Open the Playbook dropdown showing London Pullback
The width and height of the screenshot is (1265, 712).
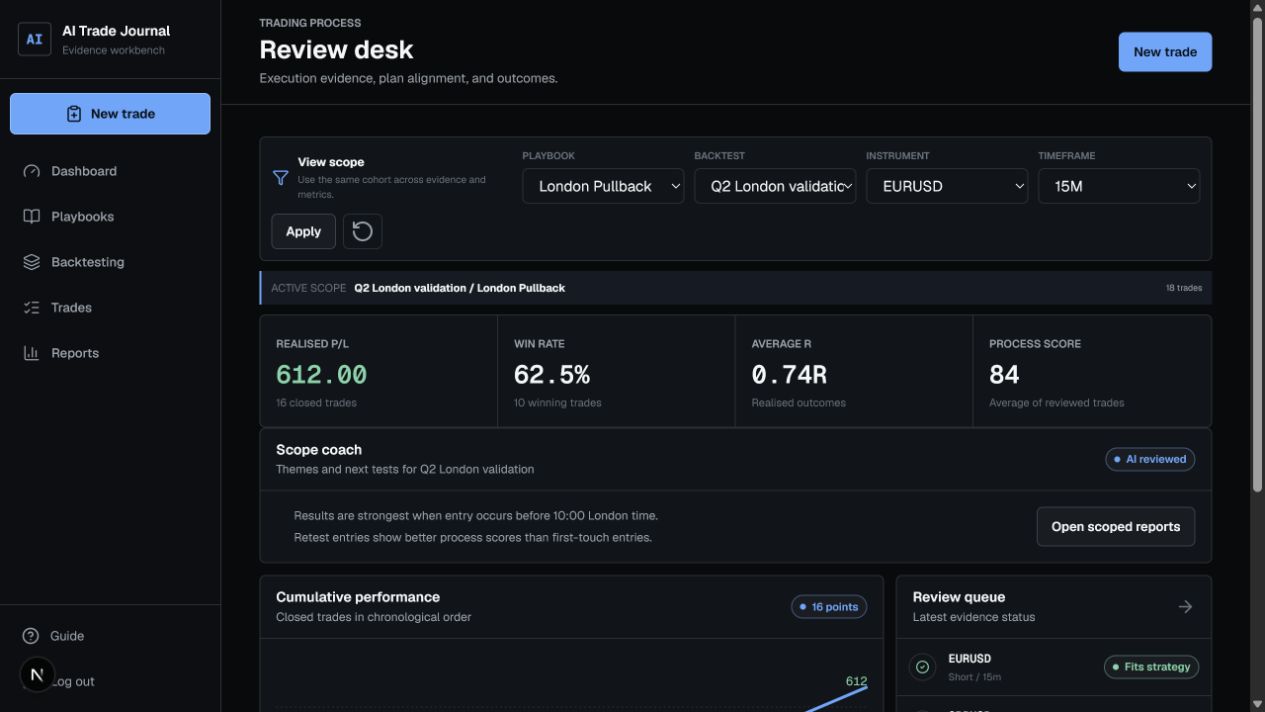click(x=603, y=186)
